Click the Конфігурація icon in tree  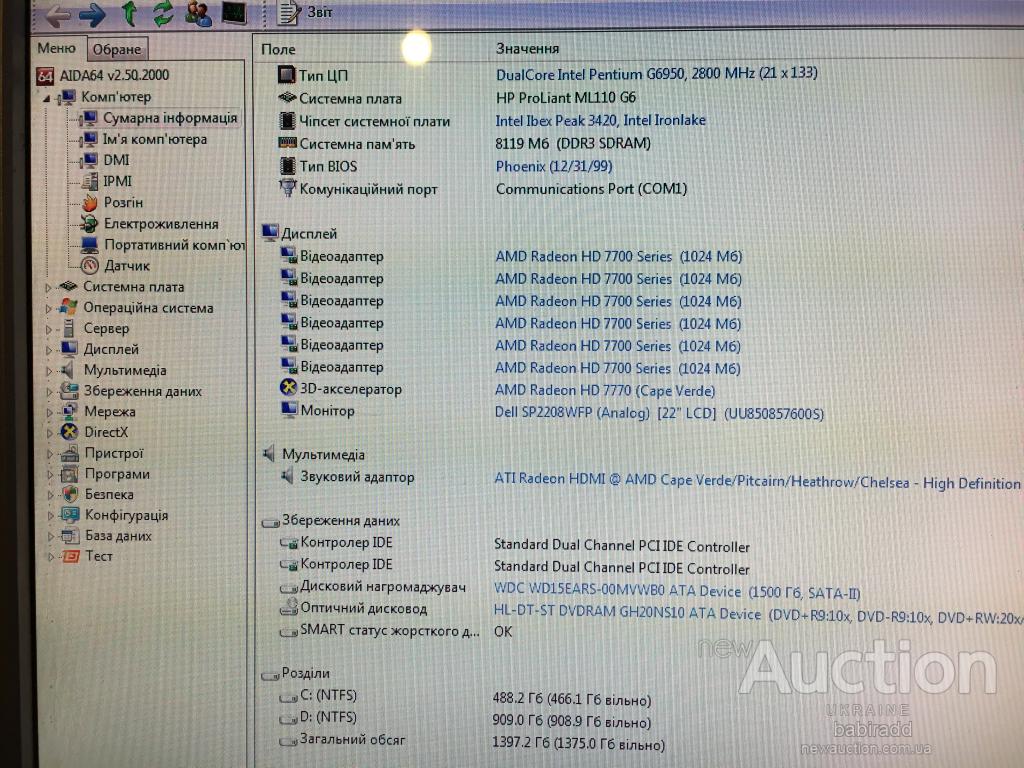tap(70, 515)
